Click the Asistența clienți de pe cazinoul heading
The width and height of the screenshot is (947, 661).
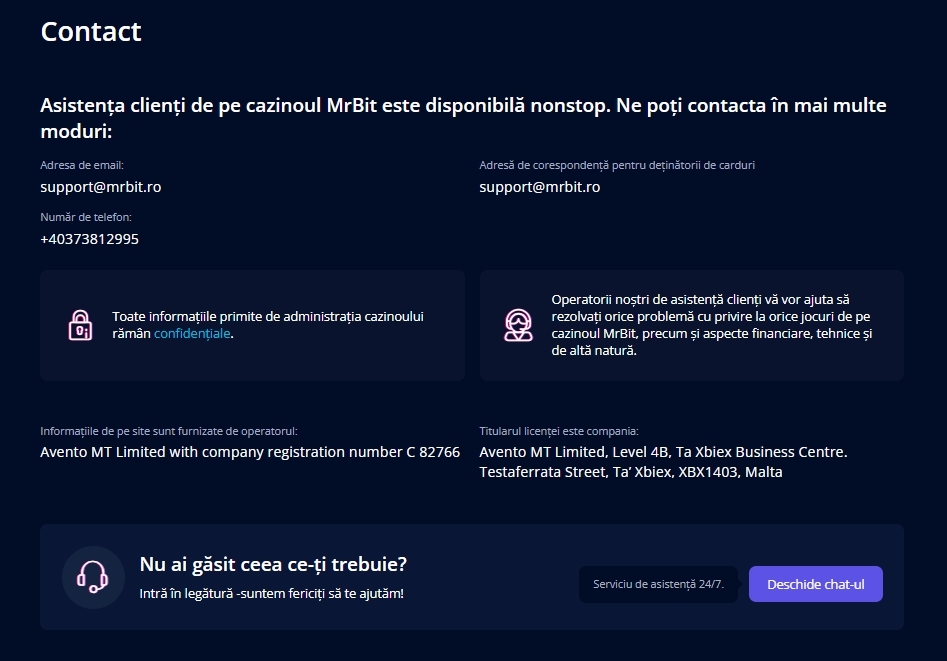coord(463,118)
